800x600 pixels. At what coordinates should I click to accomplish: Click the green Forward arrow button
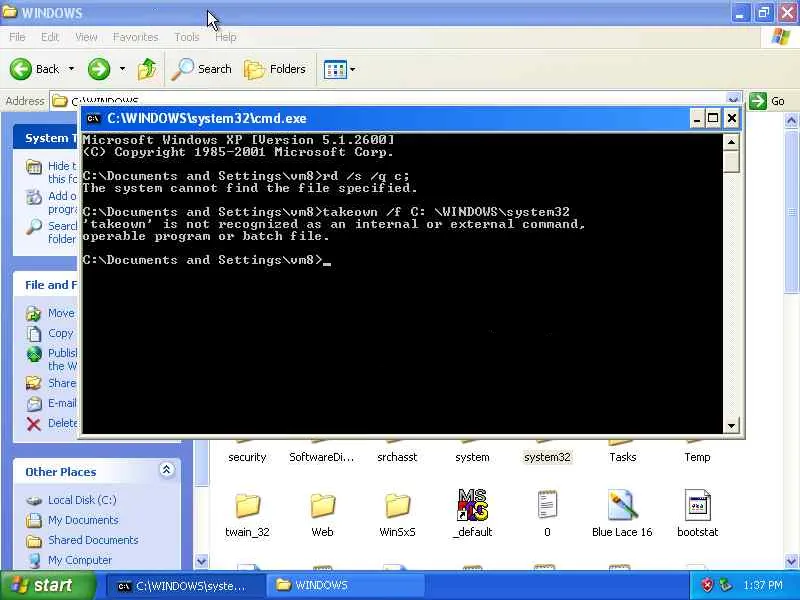[99, 69]
